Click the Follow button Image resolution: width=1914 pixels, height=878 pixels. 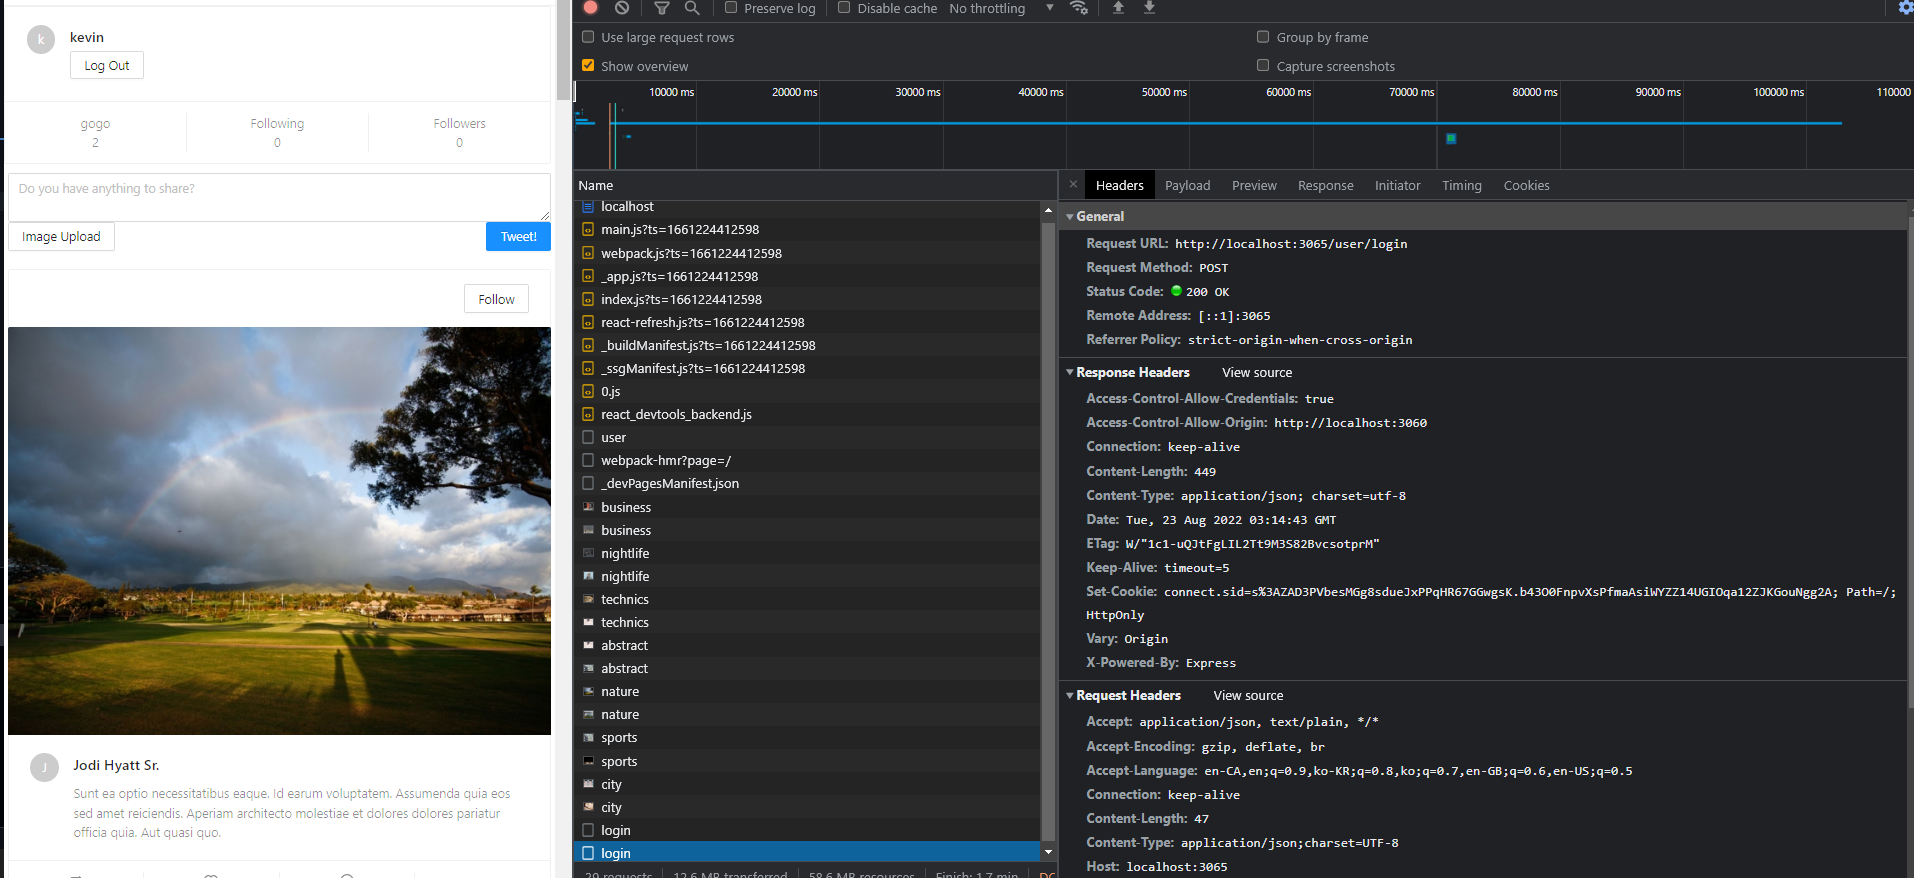496,299
